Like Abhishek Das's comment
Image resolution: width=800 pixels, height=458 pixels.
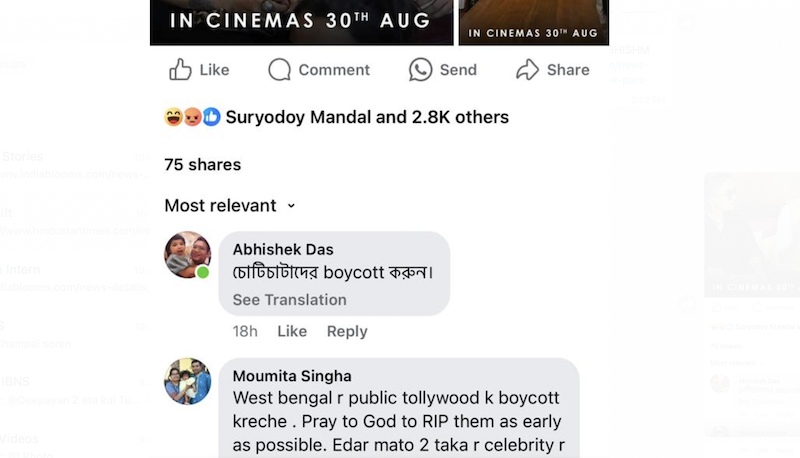(292, 331)
